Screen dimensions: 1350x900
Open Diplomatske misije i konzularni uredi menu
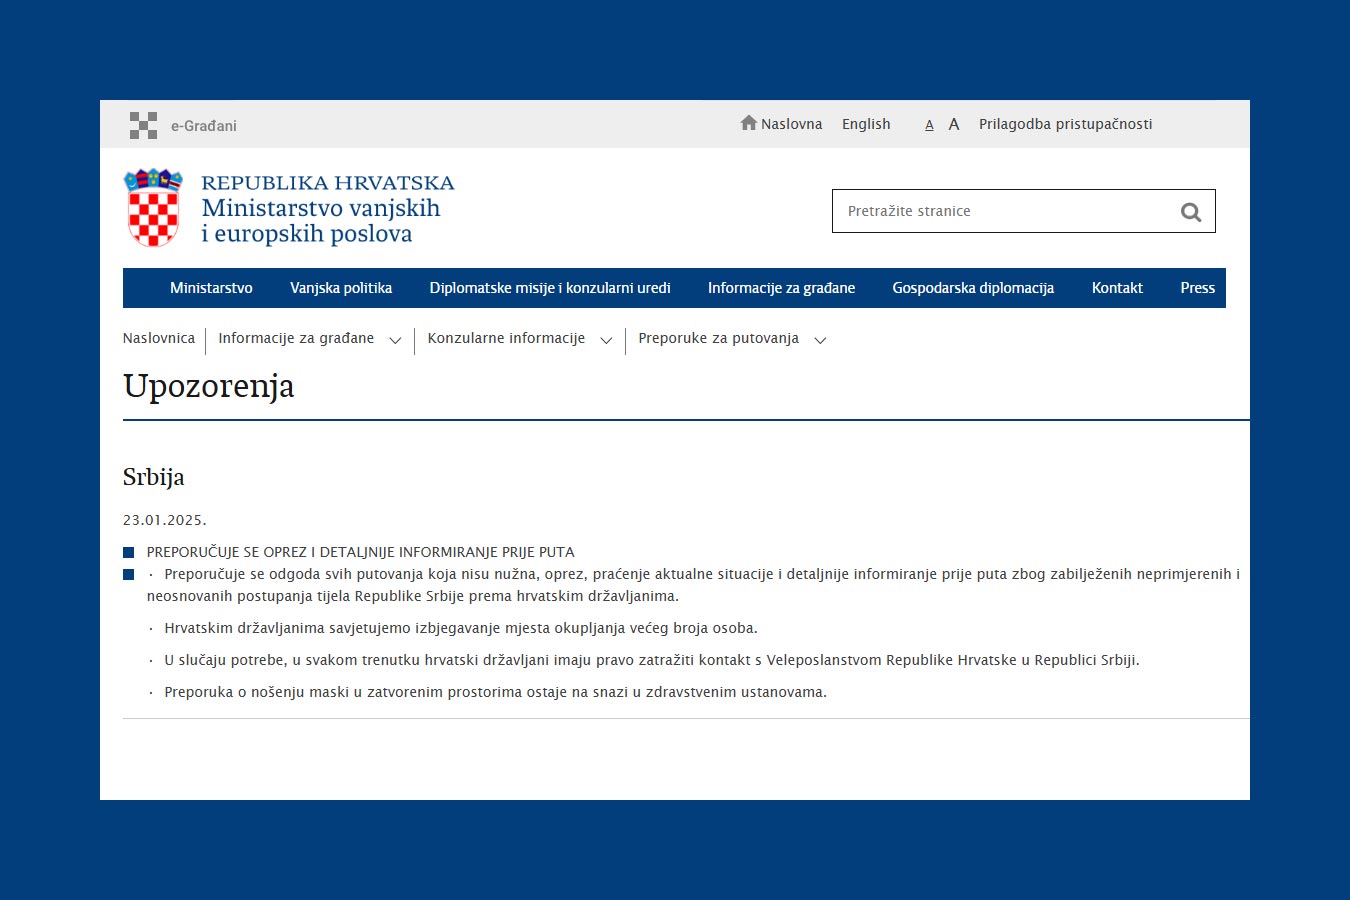coord(550,288)
